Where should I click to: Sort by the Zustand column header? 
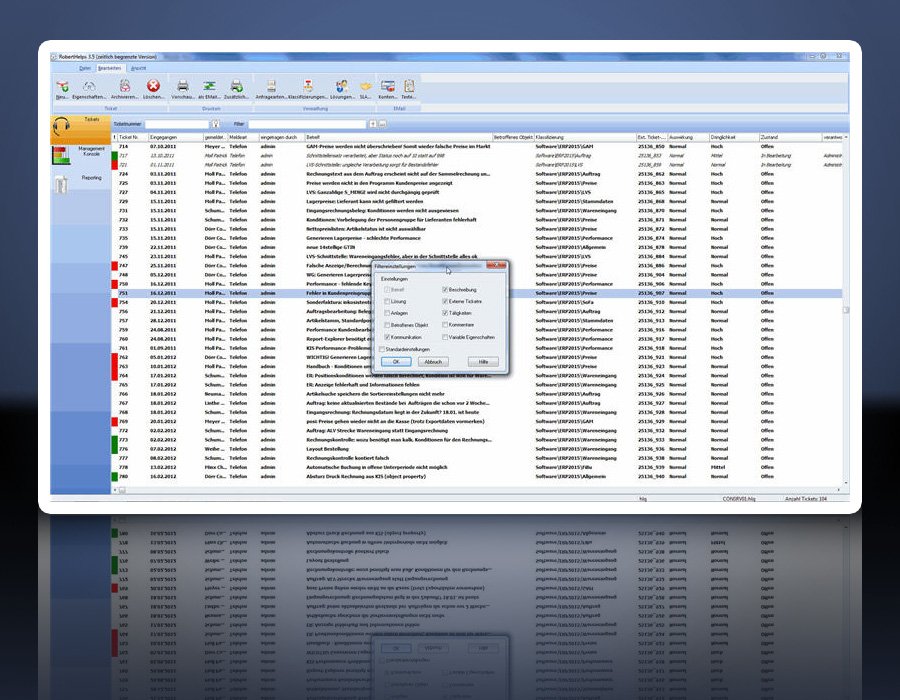790,138
